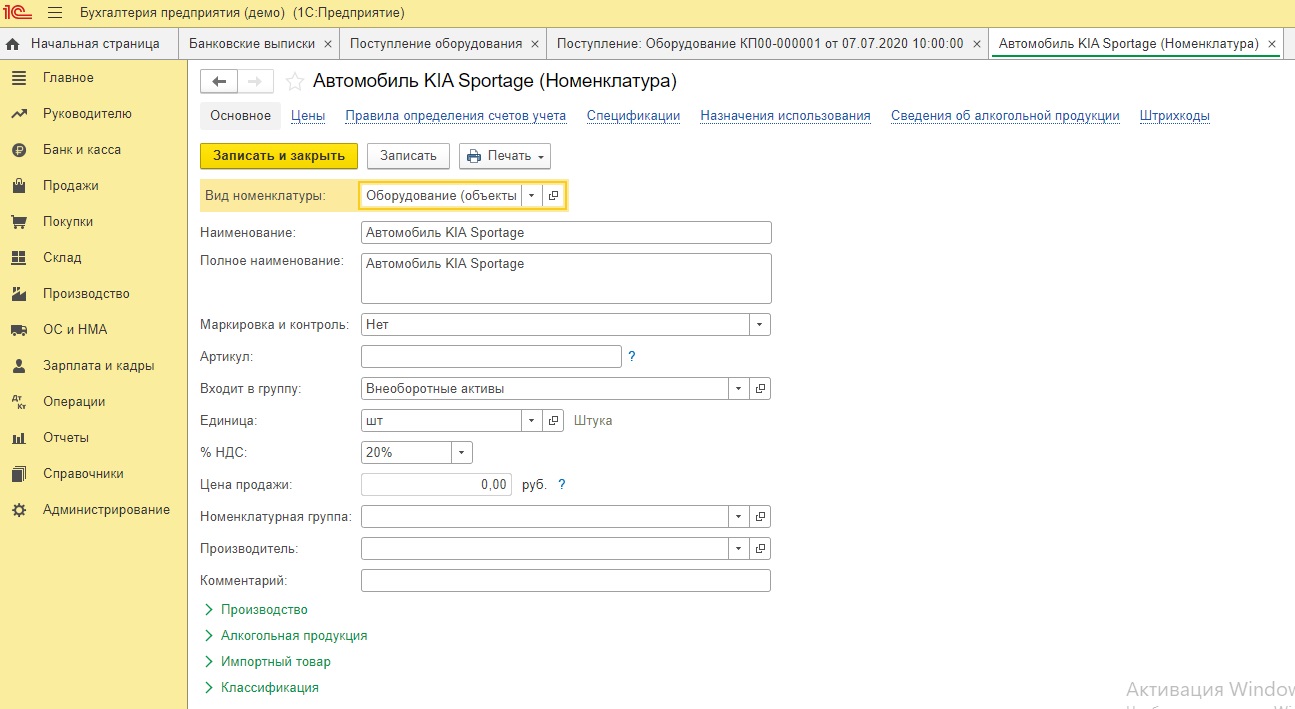Click the Записать и закрыть button
This screenshot has height=709, width=1295.
[x=279, y=156]
